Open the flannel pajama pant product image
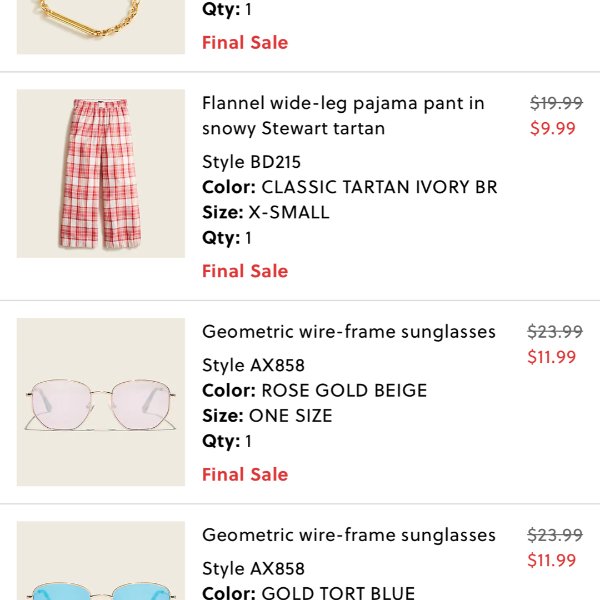This screenshot has height=600, width=600. coord(101,173)
